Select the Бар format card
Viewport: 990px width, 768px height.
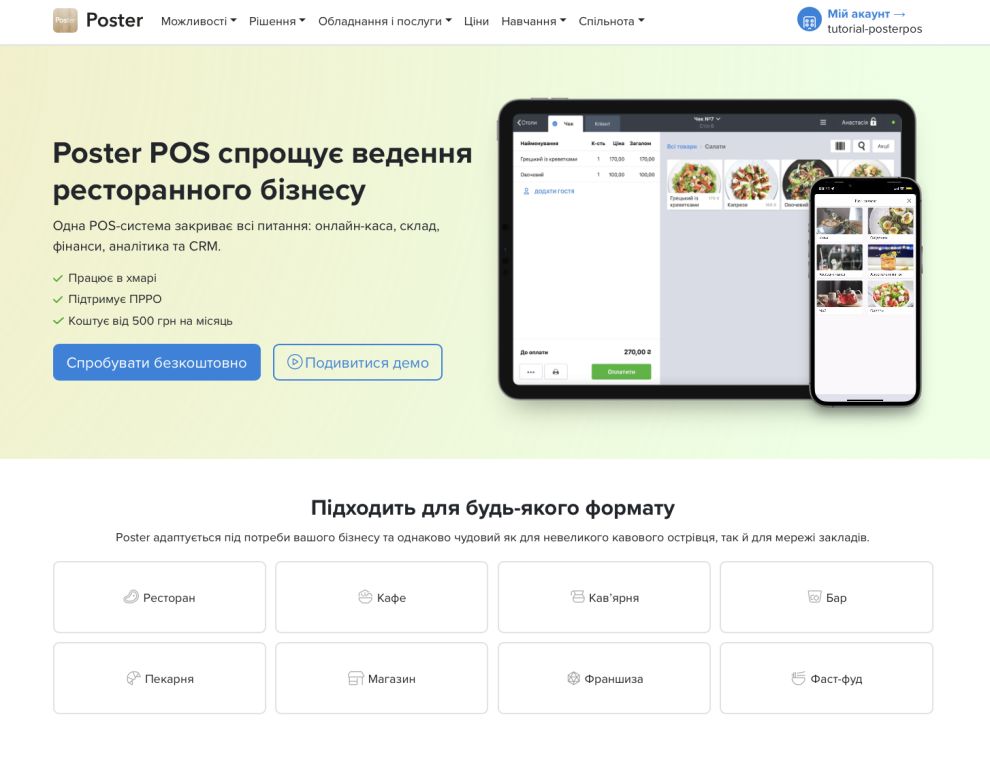pos(826,597)
